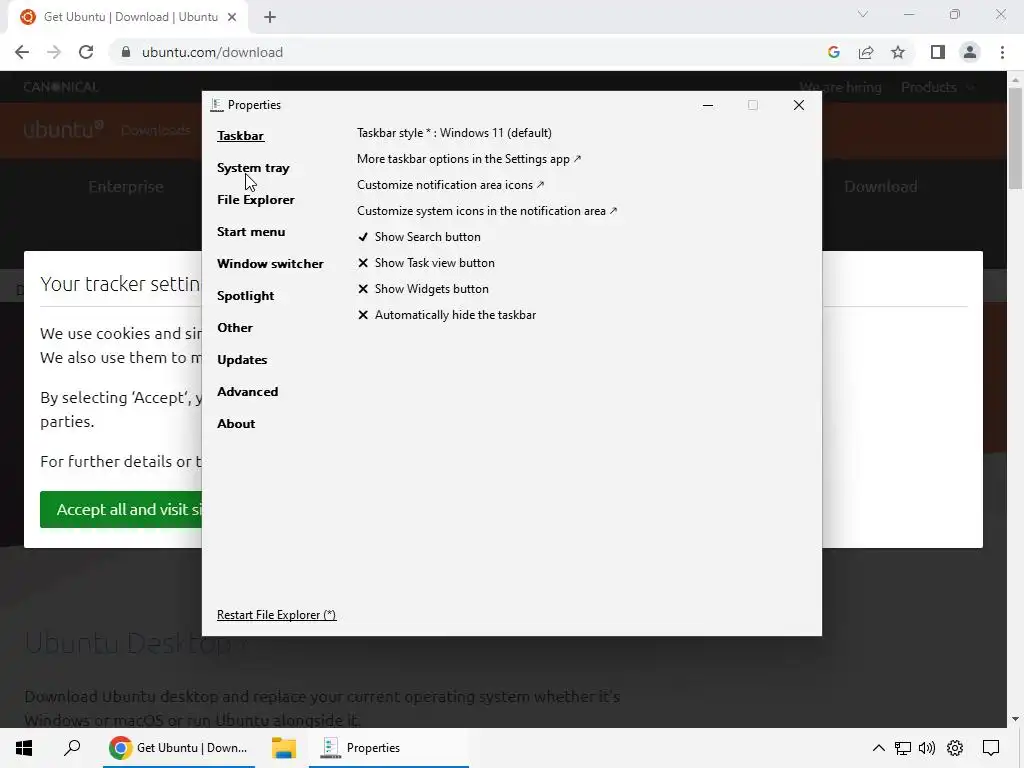The height and width of the screenshot is (768, 1024).
Task: Click the page scrollbar down arrow
Action: (1015, 719)
